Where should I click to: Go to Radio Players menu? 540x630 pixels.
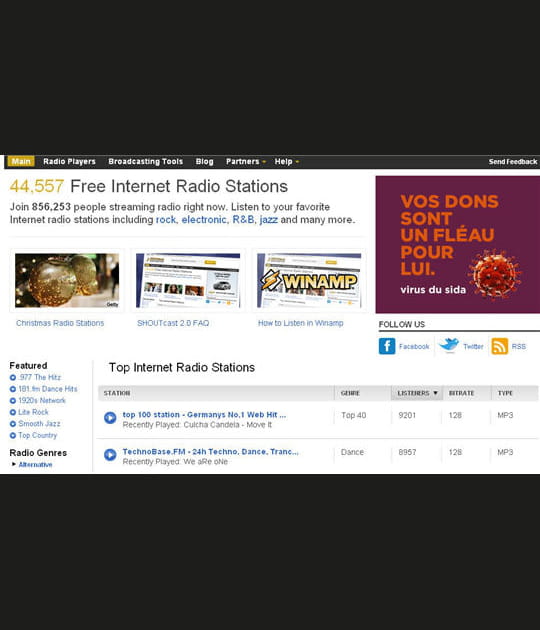point(70,162)
